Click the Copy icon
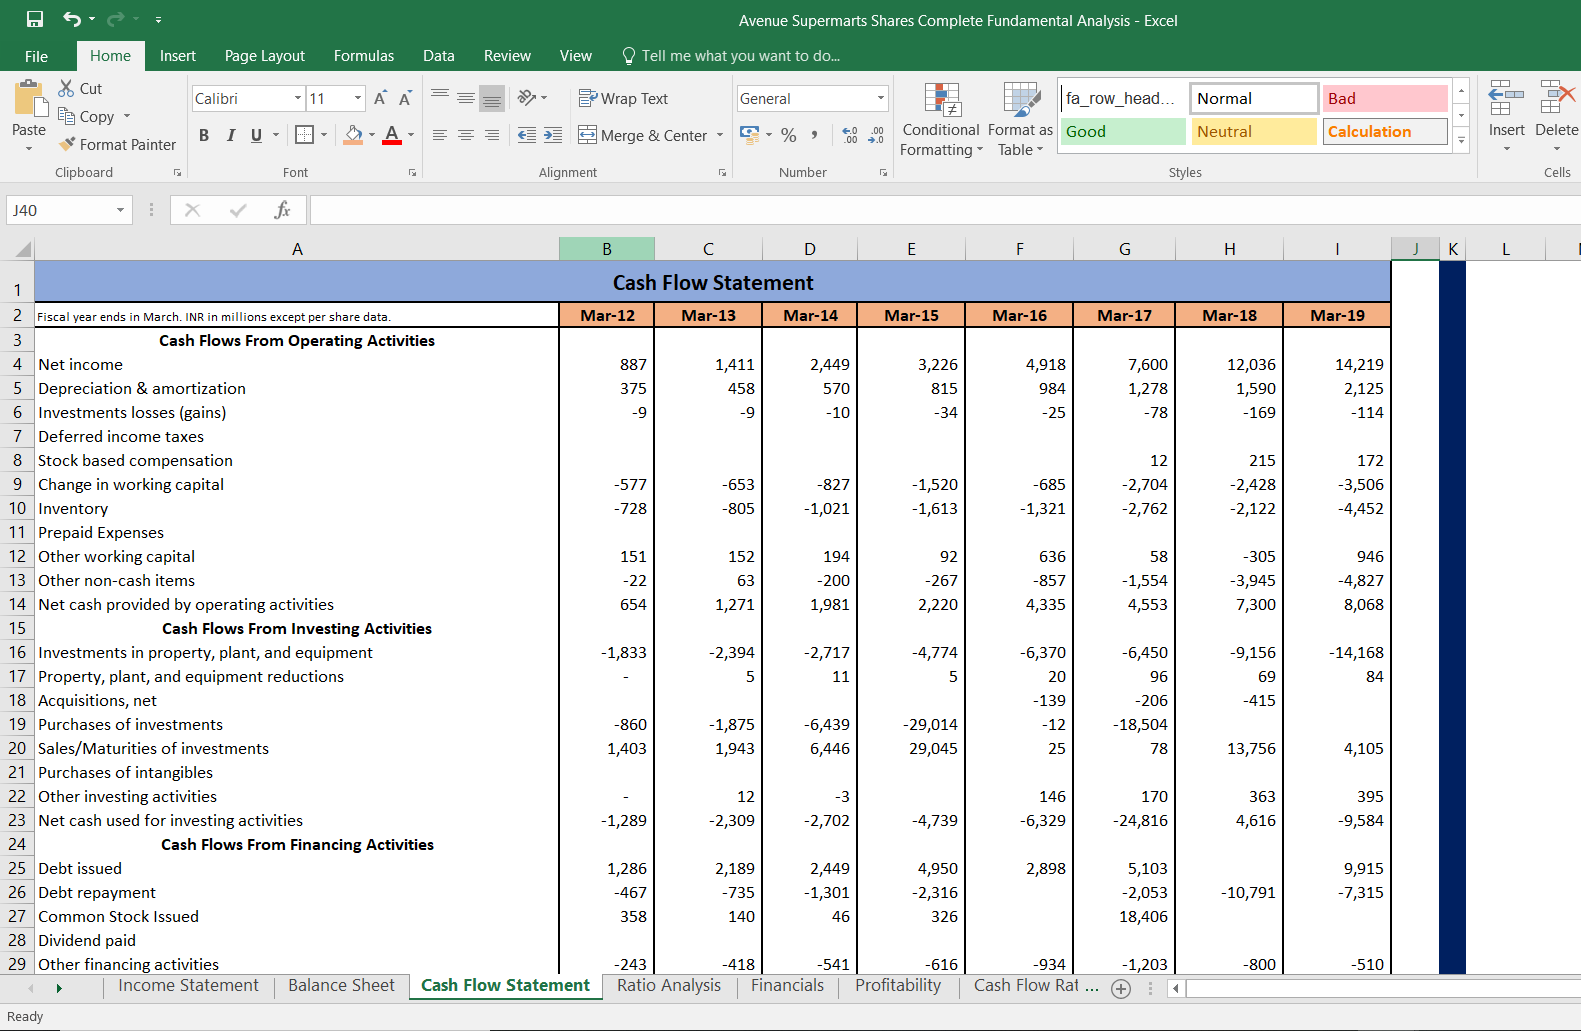This screenshot has height=1031, width=1581. pos(67,116)
